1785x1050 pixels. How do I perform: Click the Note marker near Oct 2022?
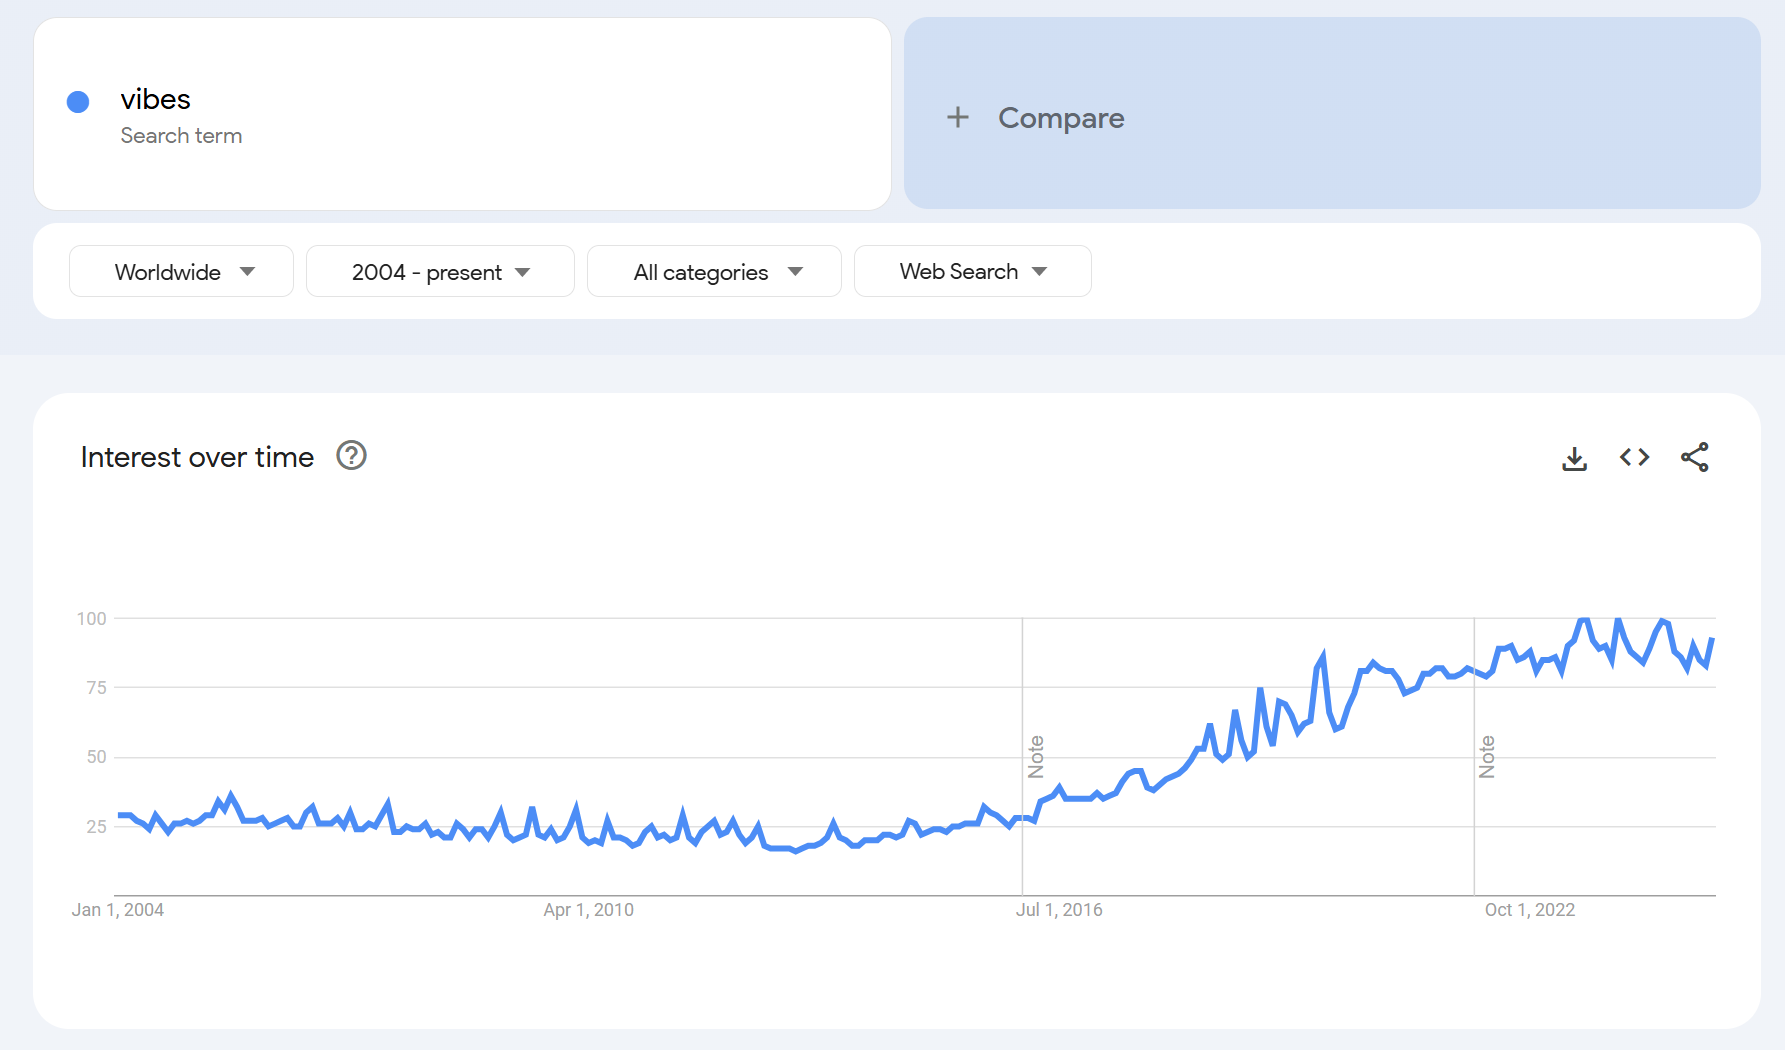pos(1487,756)
